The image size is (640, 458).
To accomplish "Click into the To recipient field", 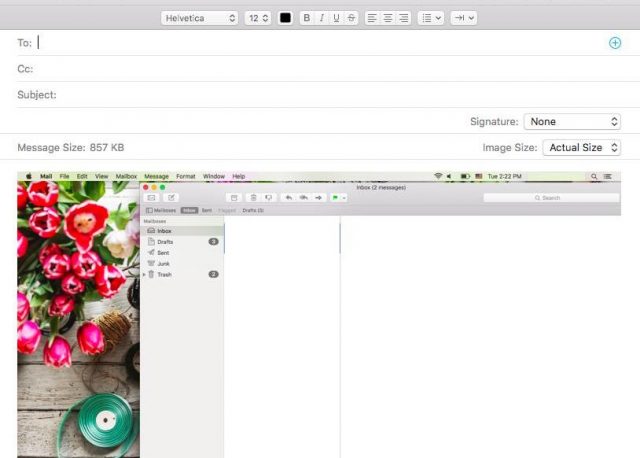I will coord(320,42).
